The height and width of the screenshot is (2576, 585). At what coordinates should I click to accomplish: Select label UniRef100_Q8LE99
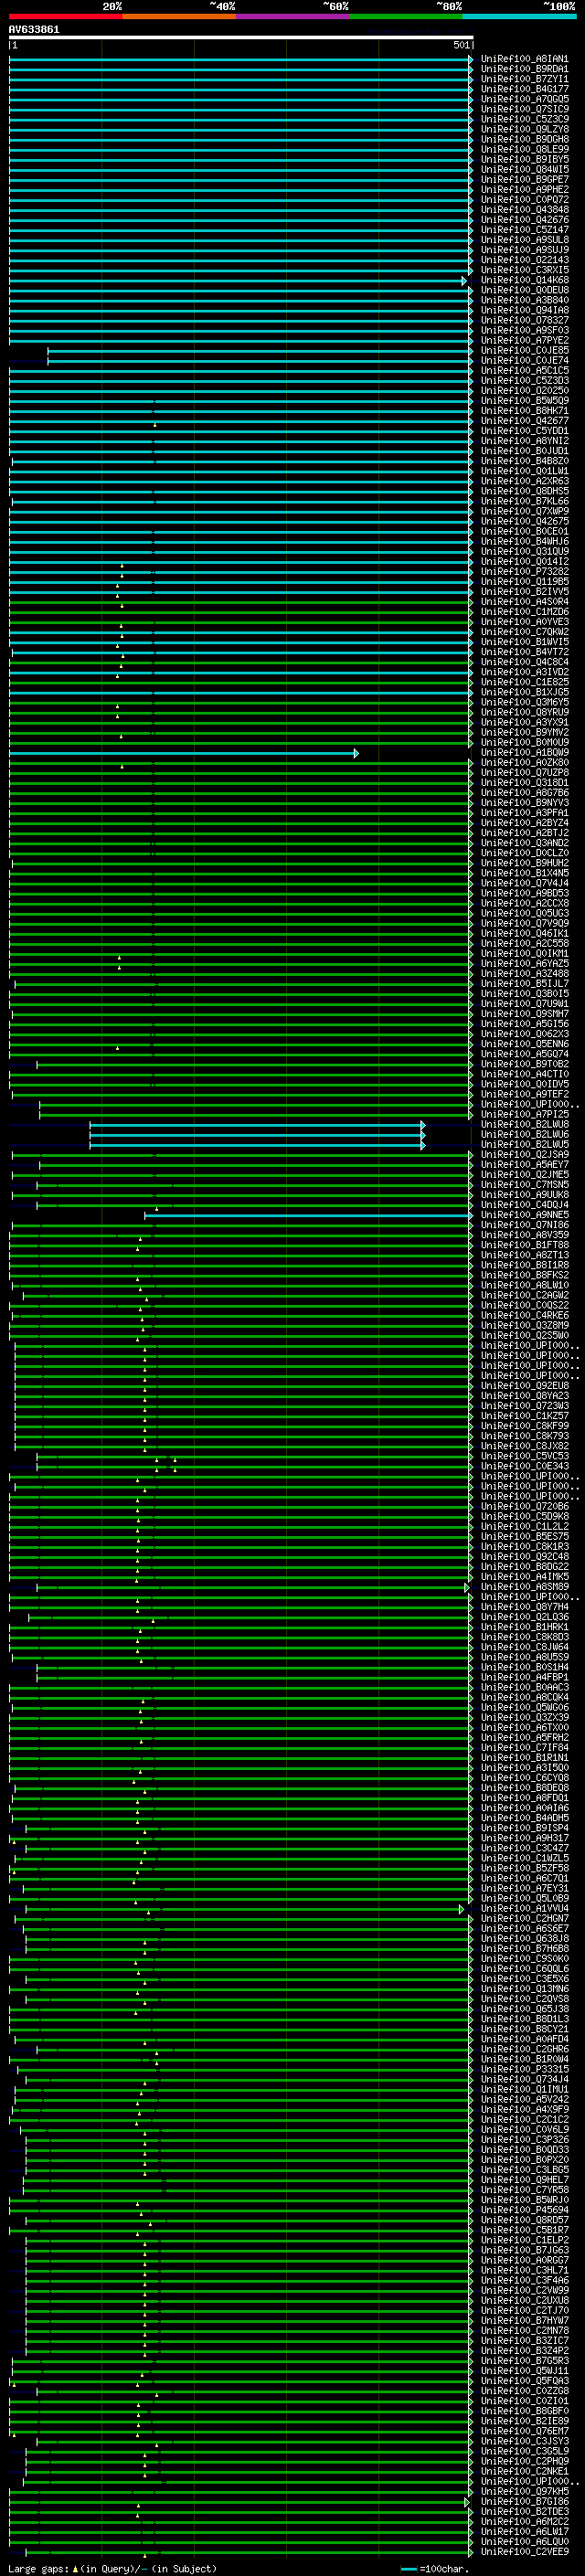point(524,149)
